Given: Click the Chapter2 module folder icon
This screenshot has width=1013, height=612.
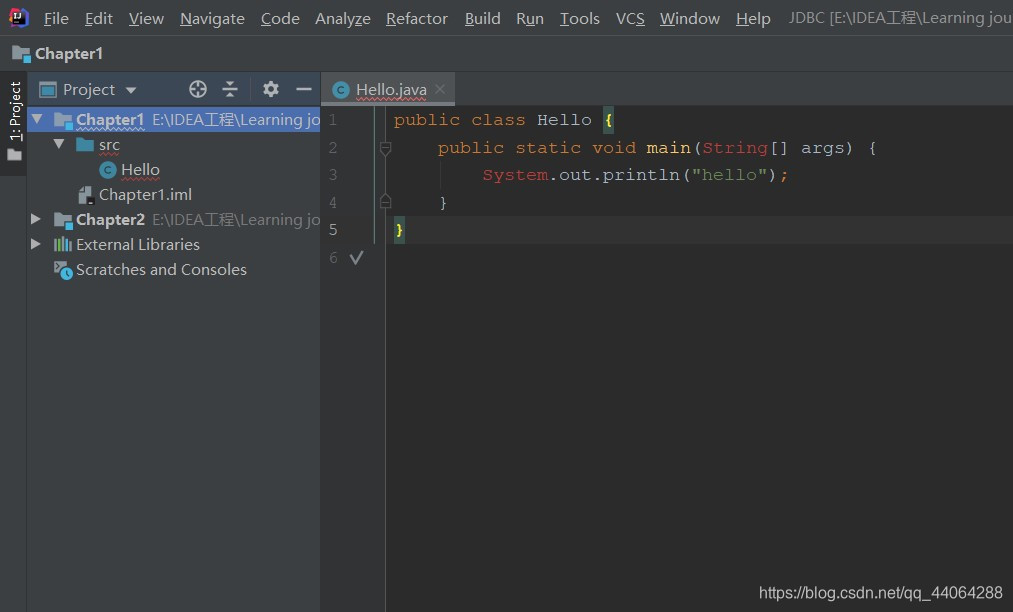Looking at the screenshot, I should (x=63, y=220).
